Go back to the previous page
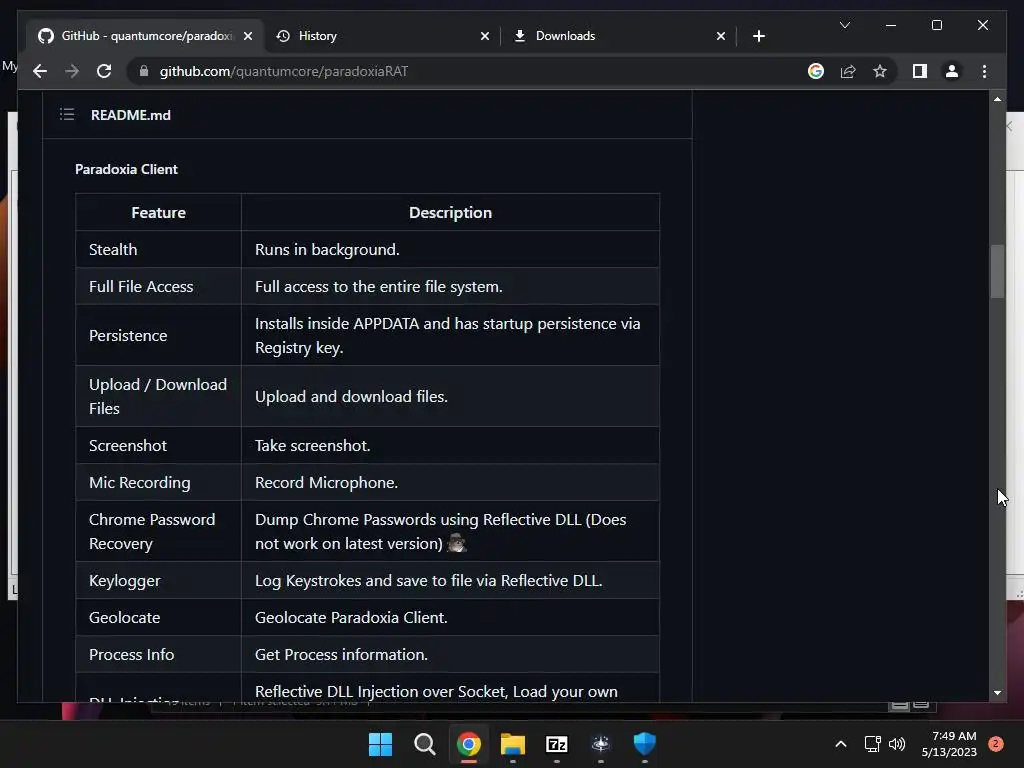Image resolution: width=1024 pixels, height=768 pixels. coord(40,71)
